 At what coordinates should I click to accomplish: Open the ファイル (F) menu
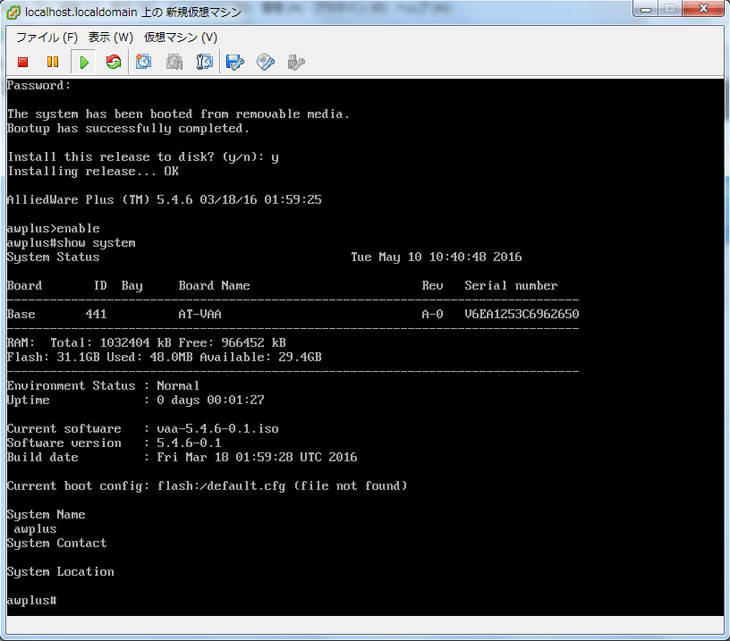46,37
